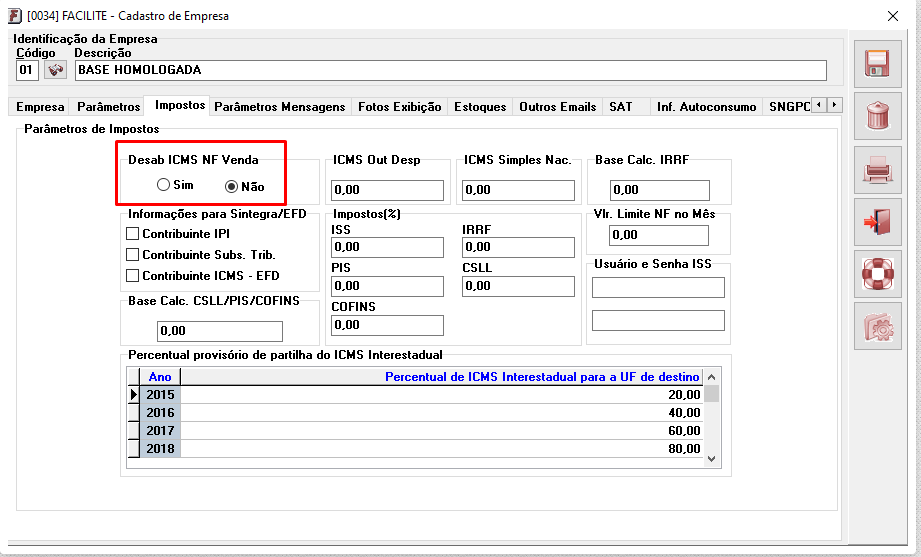Image resolution: width=921 pixels, height=557 pixels.
Task: Click the ICMS Simples Nac. value field
Action: tap(518, 190)
